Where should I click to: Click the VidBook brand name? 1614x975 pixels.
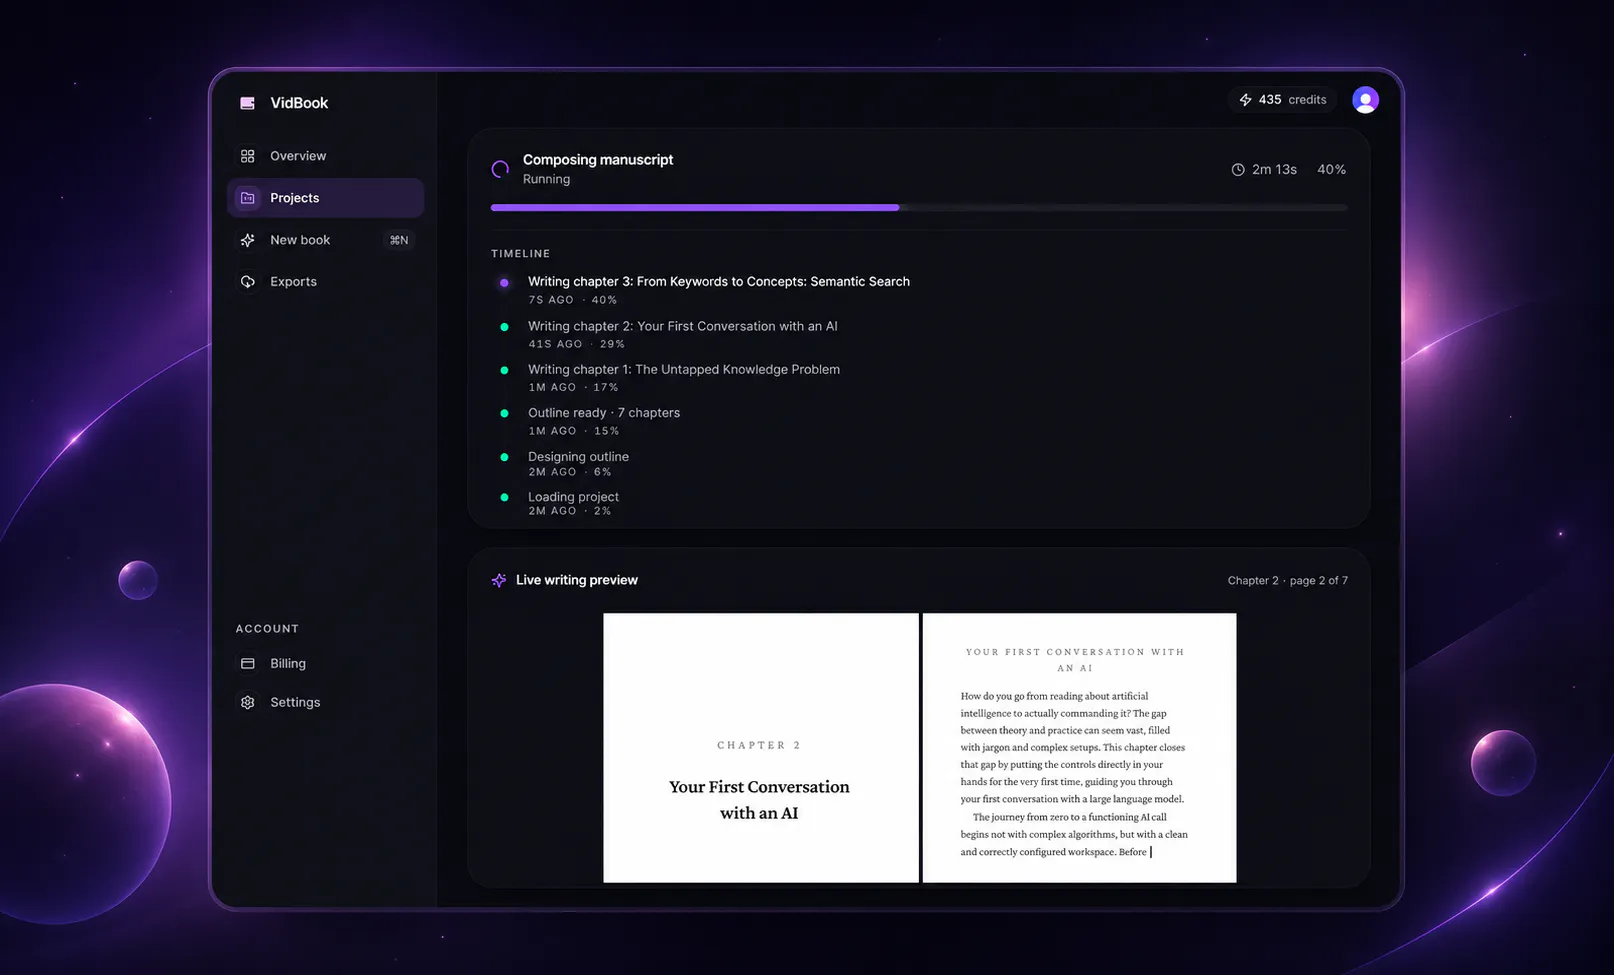[x=299, y=103]
